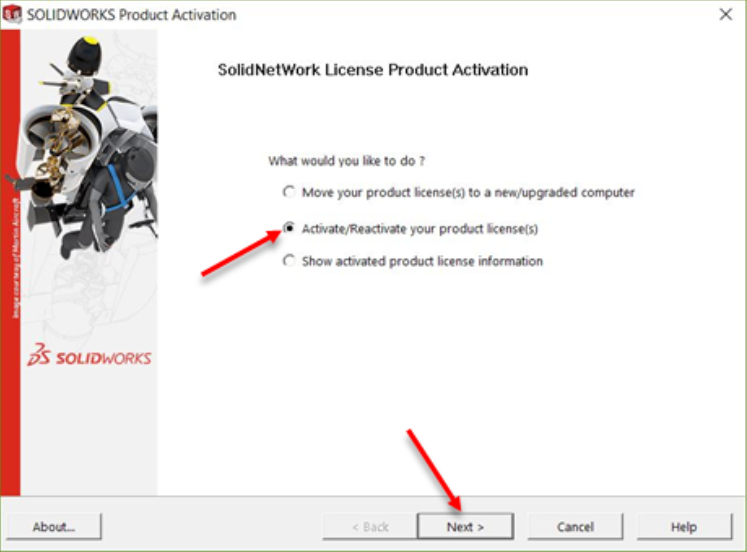The image size is (747, 552).
Task: Open Help for product activation
Action: pyautogui.click(x=684, y=527)
